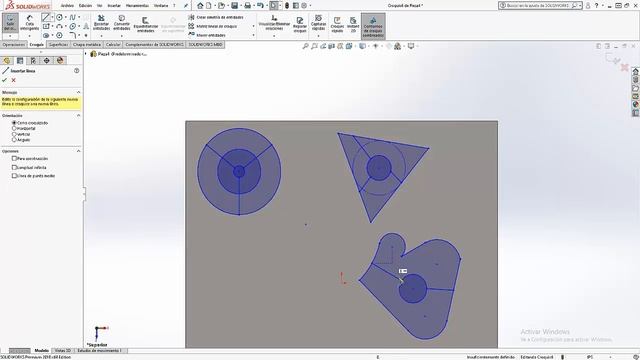This screenshot has height=360, width=640.
Task: Enable Para construcción checkbox
Action: pyautogui.click(x=14, y=158)
